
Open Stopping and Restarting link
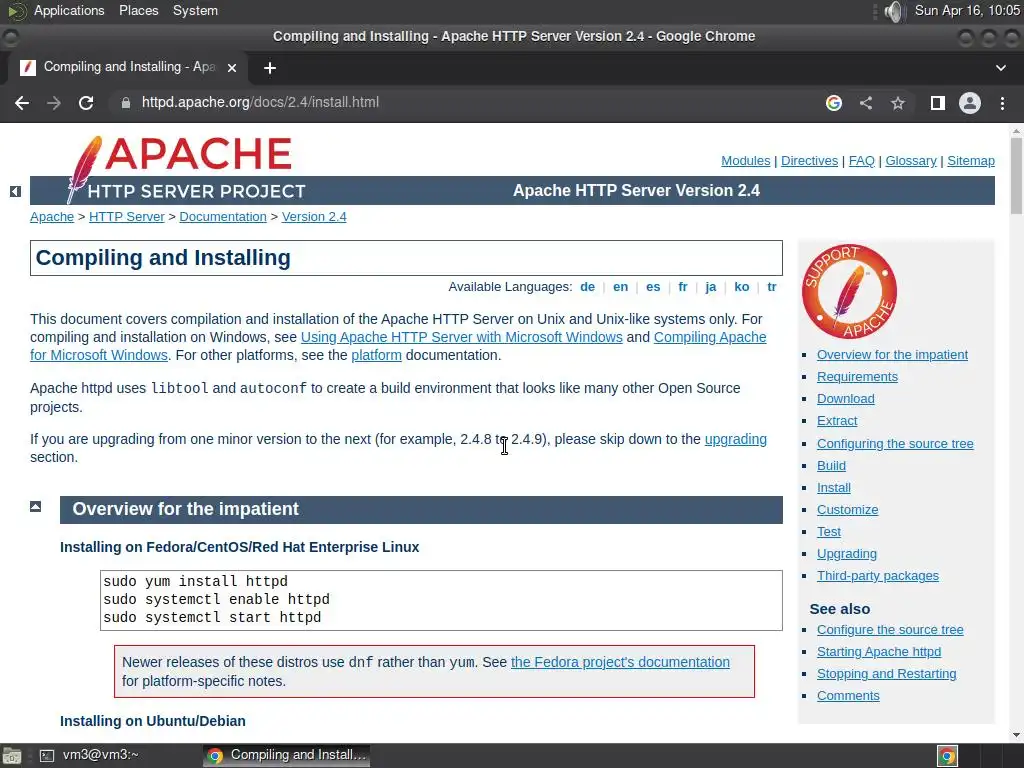[x=886, y=674]
